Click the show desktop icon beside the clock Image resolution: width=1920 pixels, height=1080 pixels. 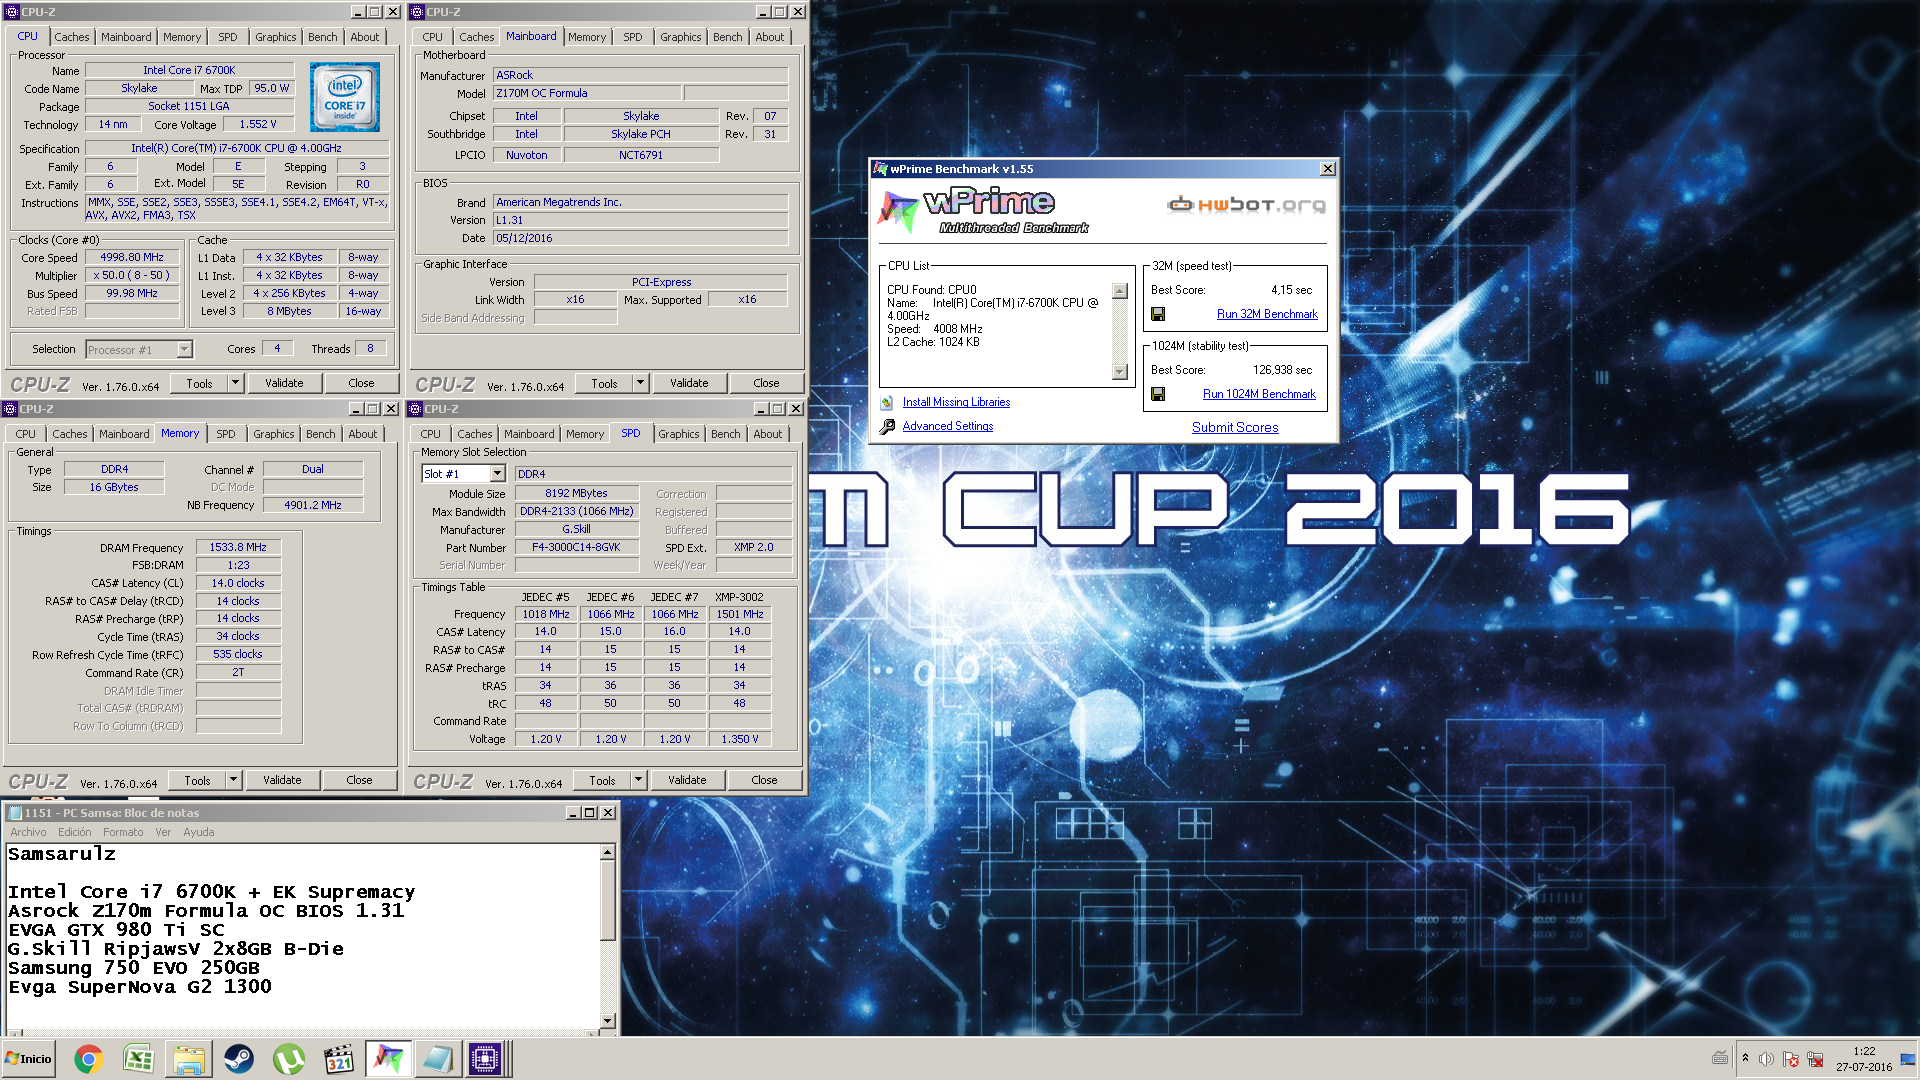[x=1908, y=1059]
